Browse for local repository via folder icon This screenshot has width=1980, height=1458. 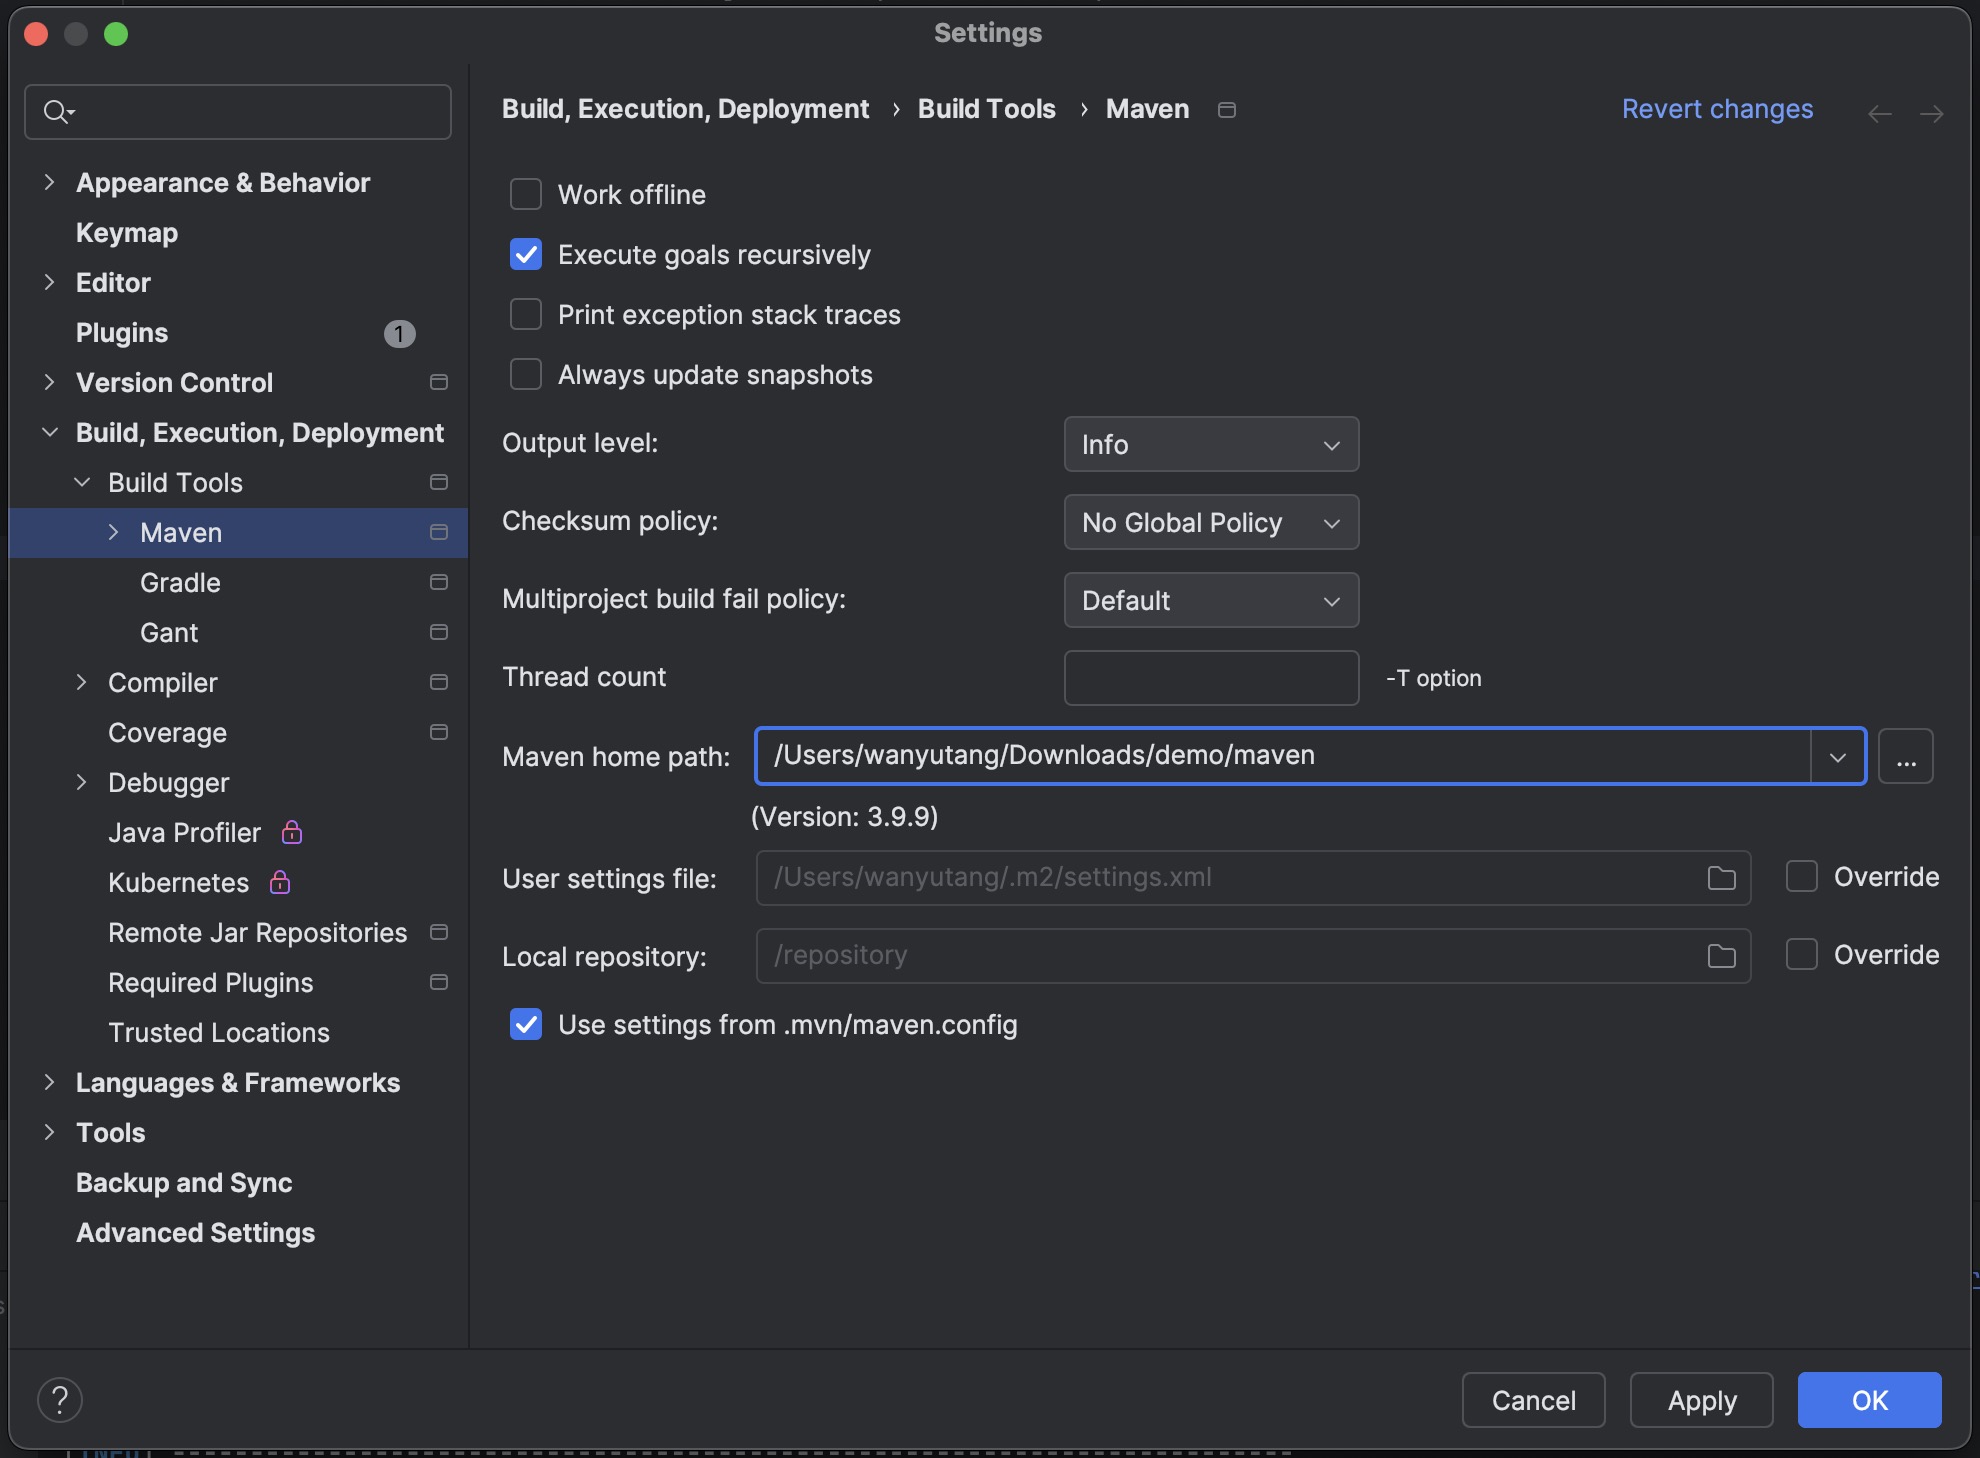pyautogui.click(x=1721, y=956)
